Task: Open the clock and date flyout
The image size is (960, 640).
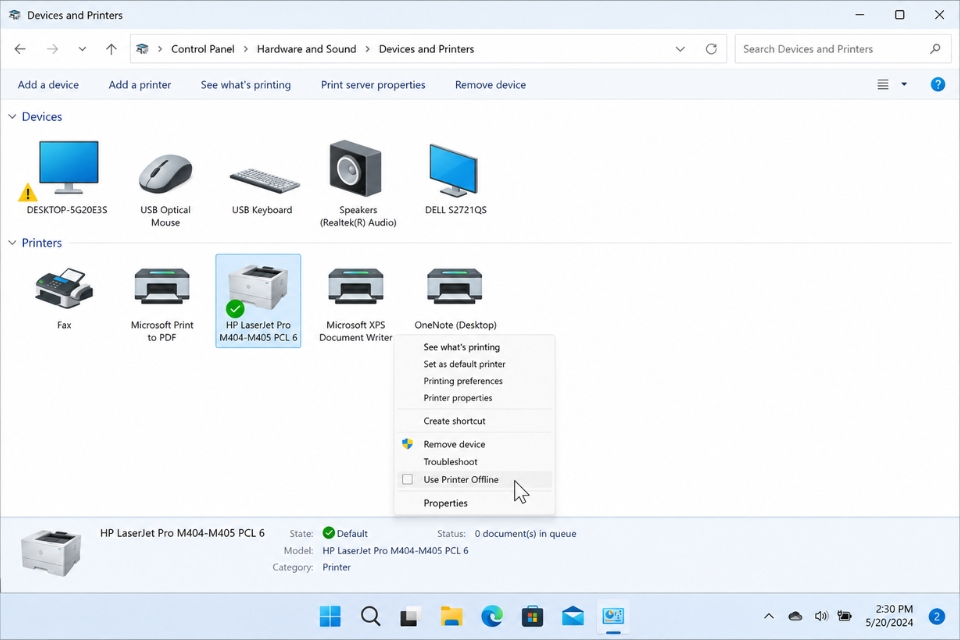Action: click(x=890, y=616)
